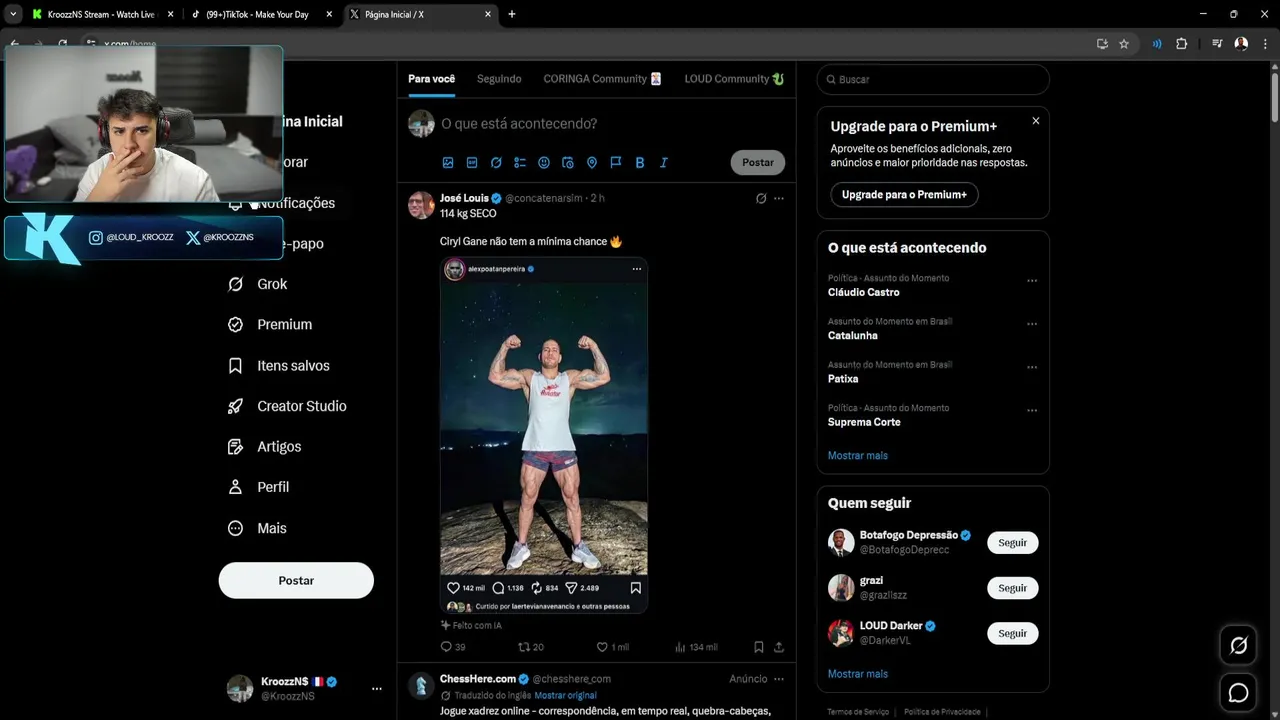Open more options on José Louis post
Screen dimensions: 1280x720
pos(779,198)
